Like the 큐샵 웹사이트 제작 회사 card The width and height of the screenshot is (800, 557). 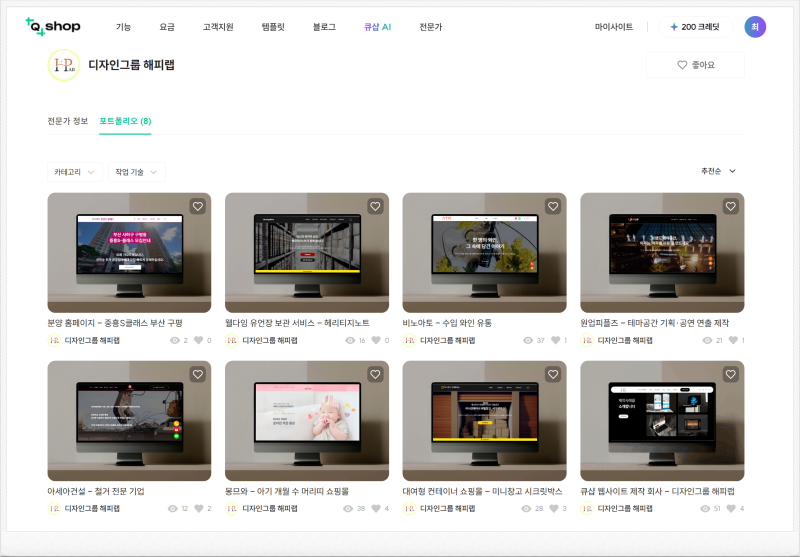click(x=731, y=374)
